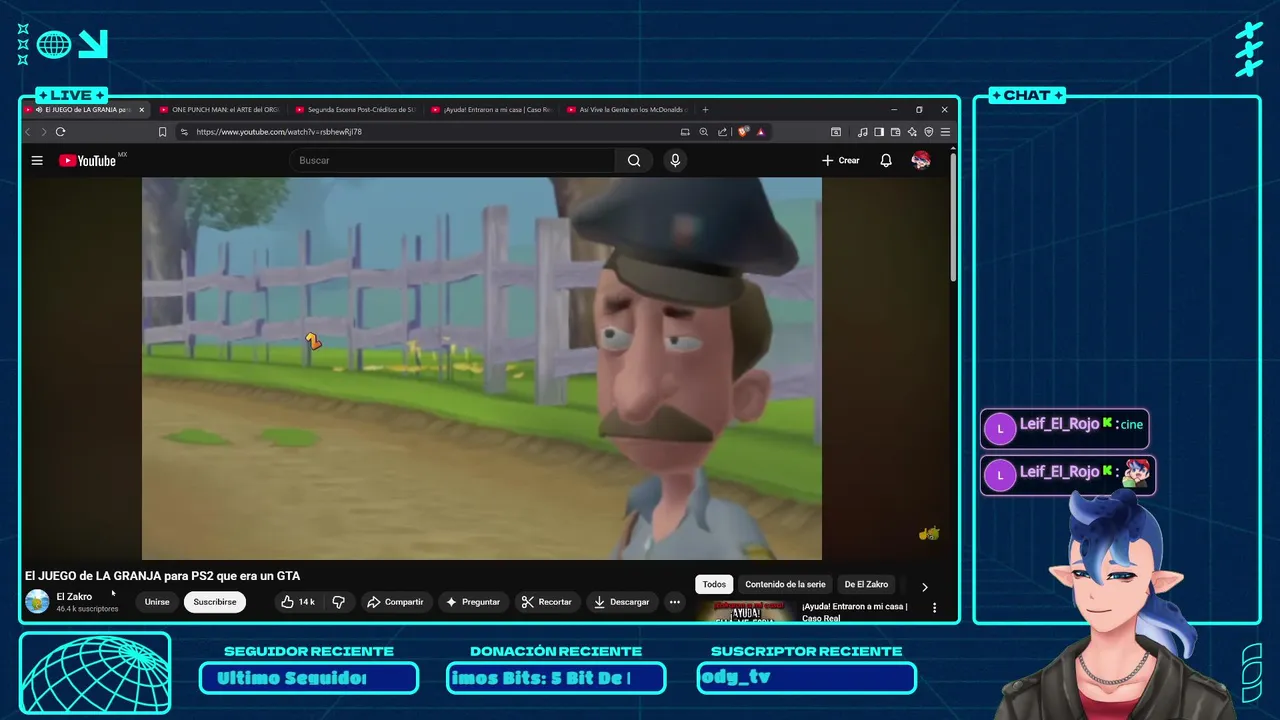1280x720 pixels.
Task: Open the account avatar menu on YouTube
Action: (921, 161)
